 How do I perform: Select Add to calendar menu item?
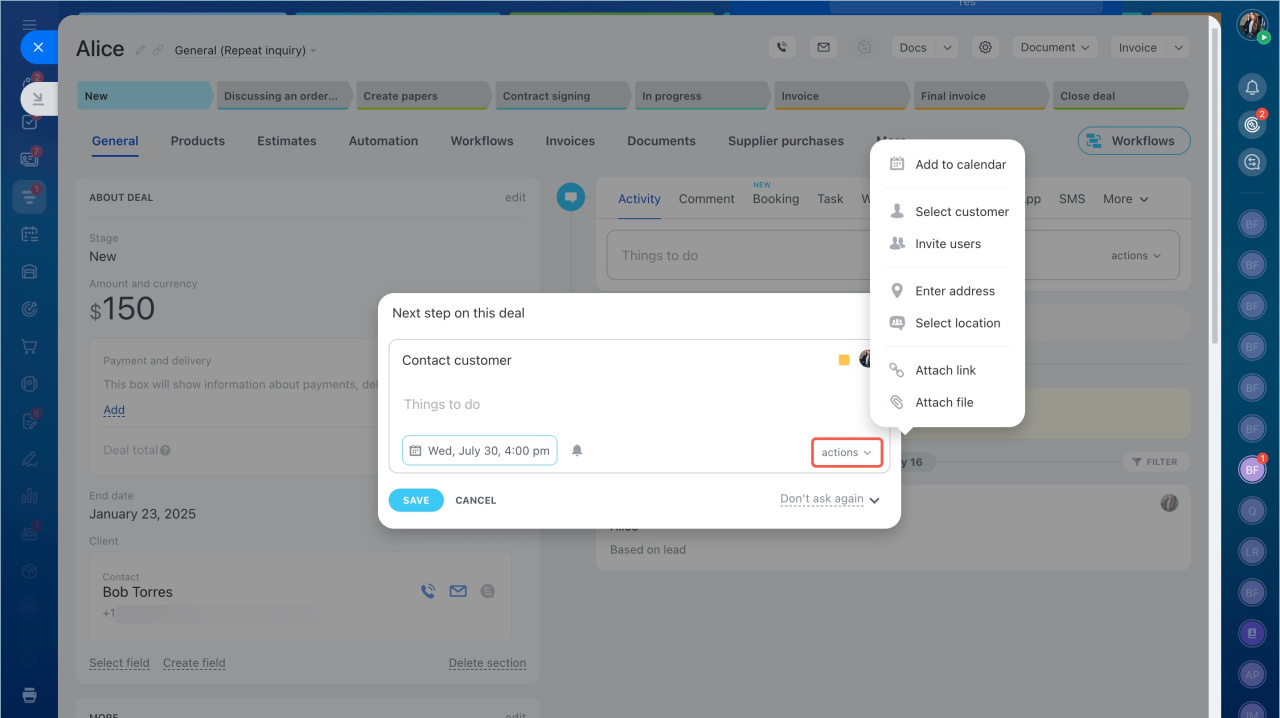click(x=960, y=164)
